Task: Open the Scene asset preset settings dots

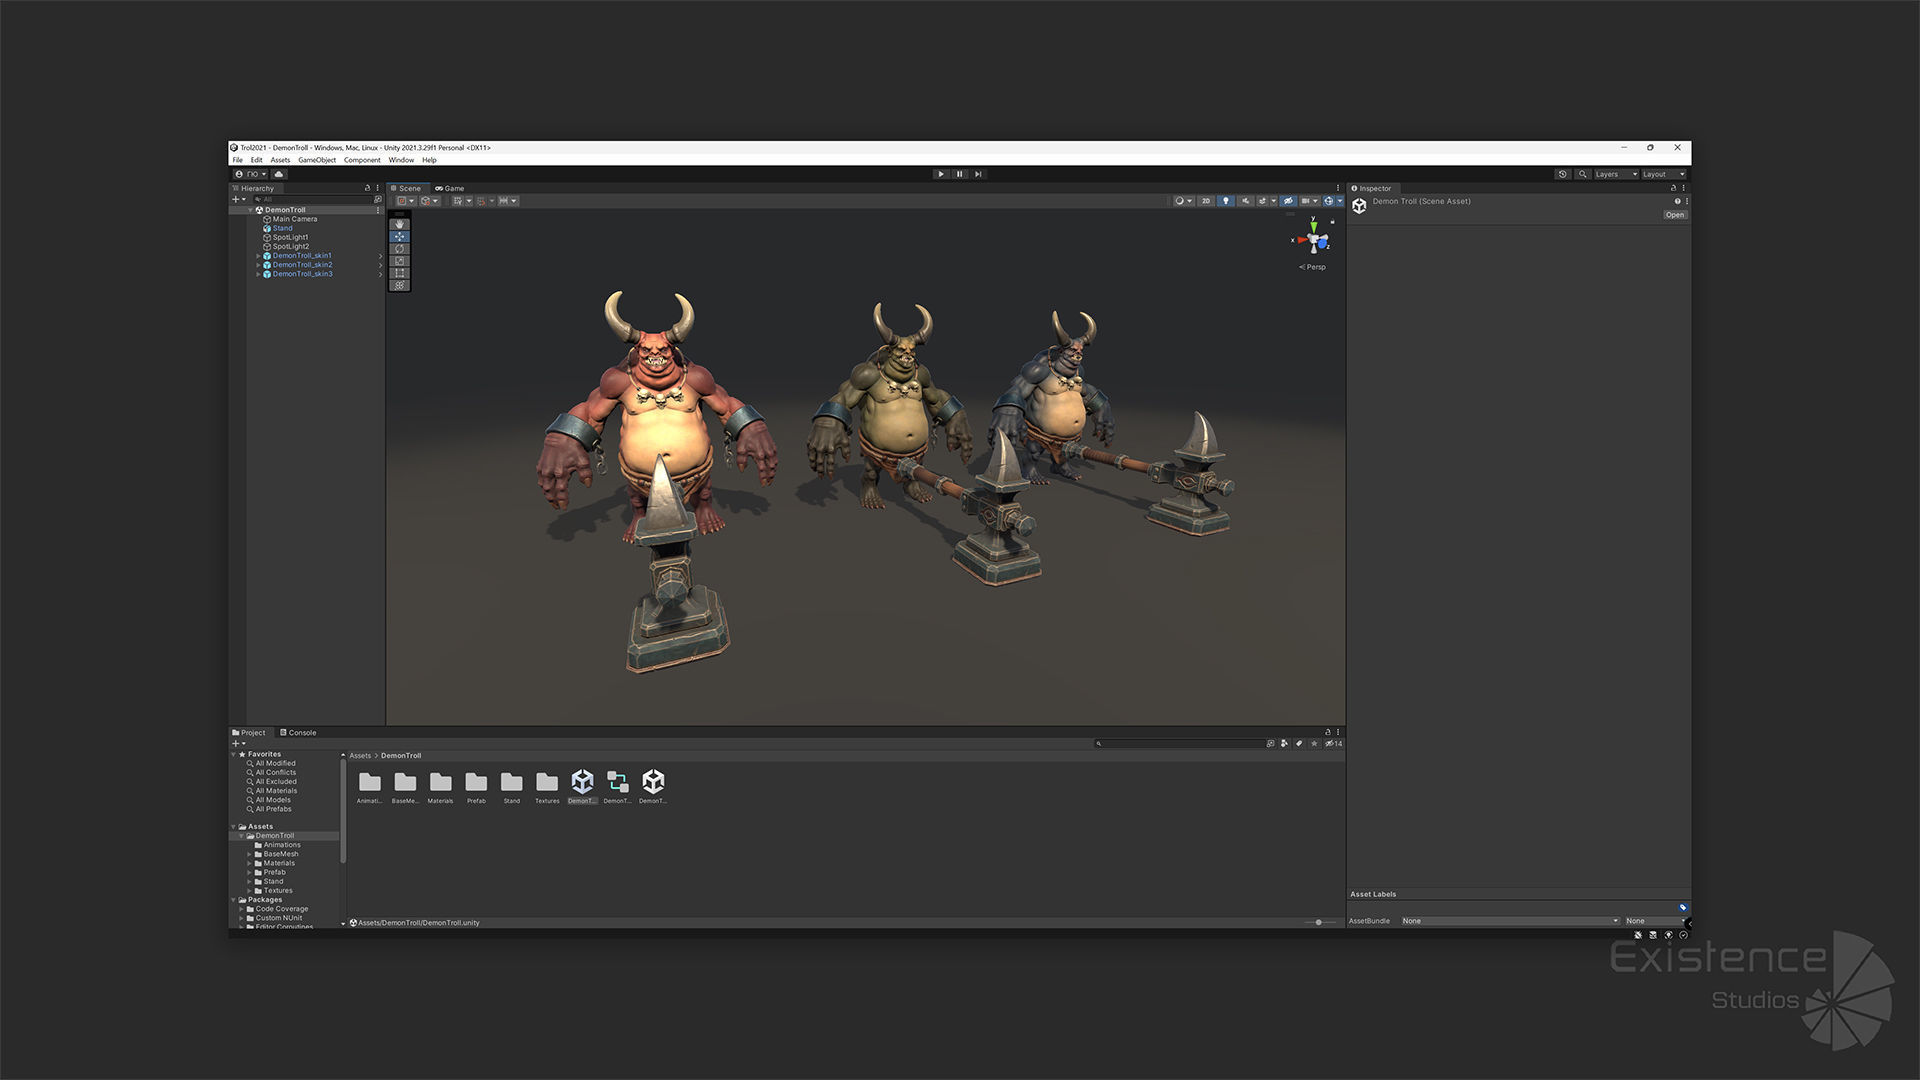Action: coord(1687,201)
